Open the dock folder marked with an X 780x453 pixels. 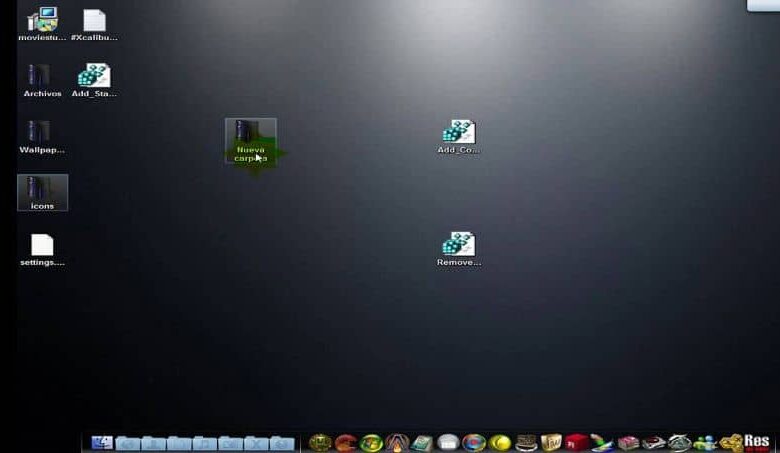point(256,443)
